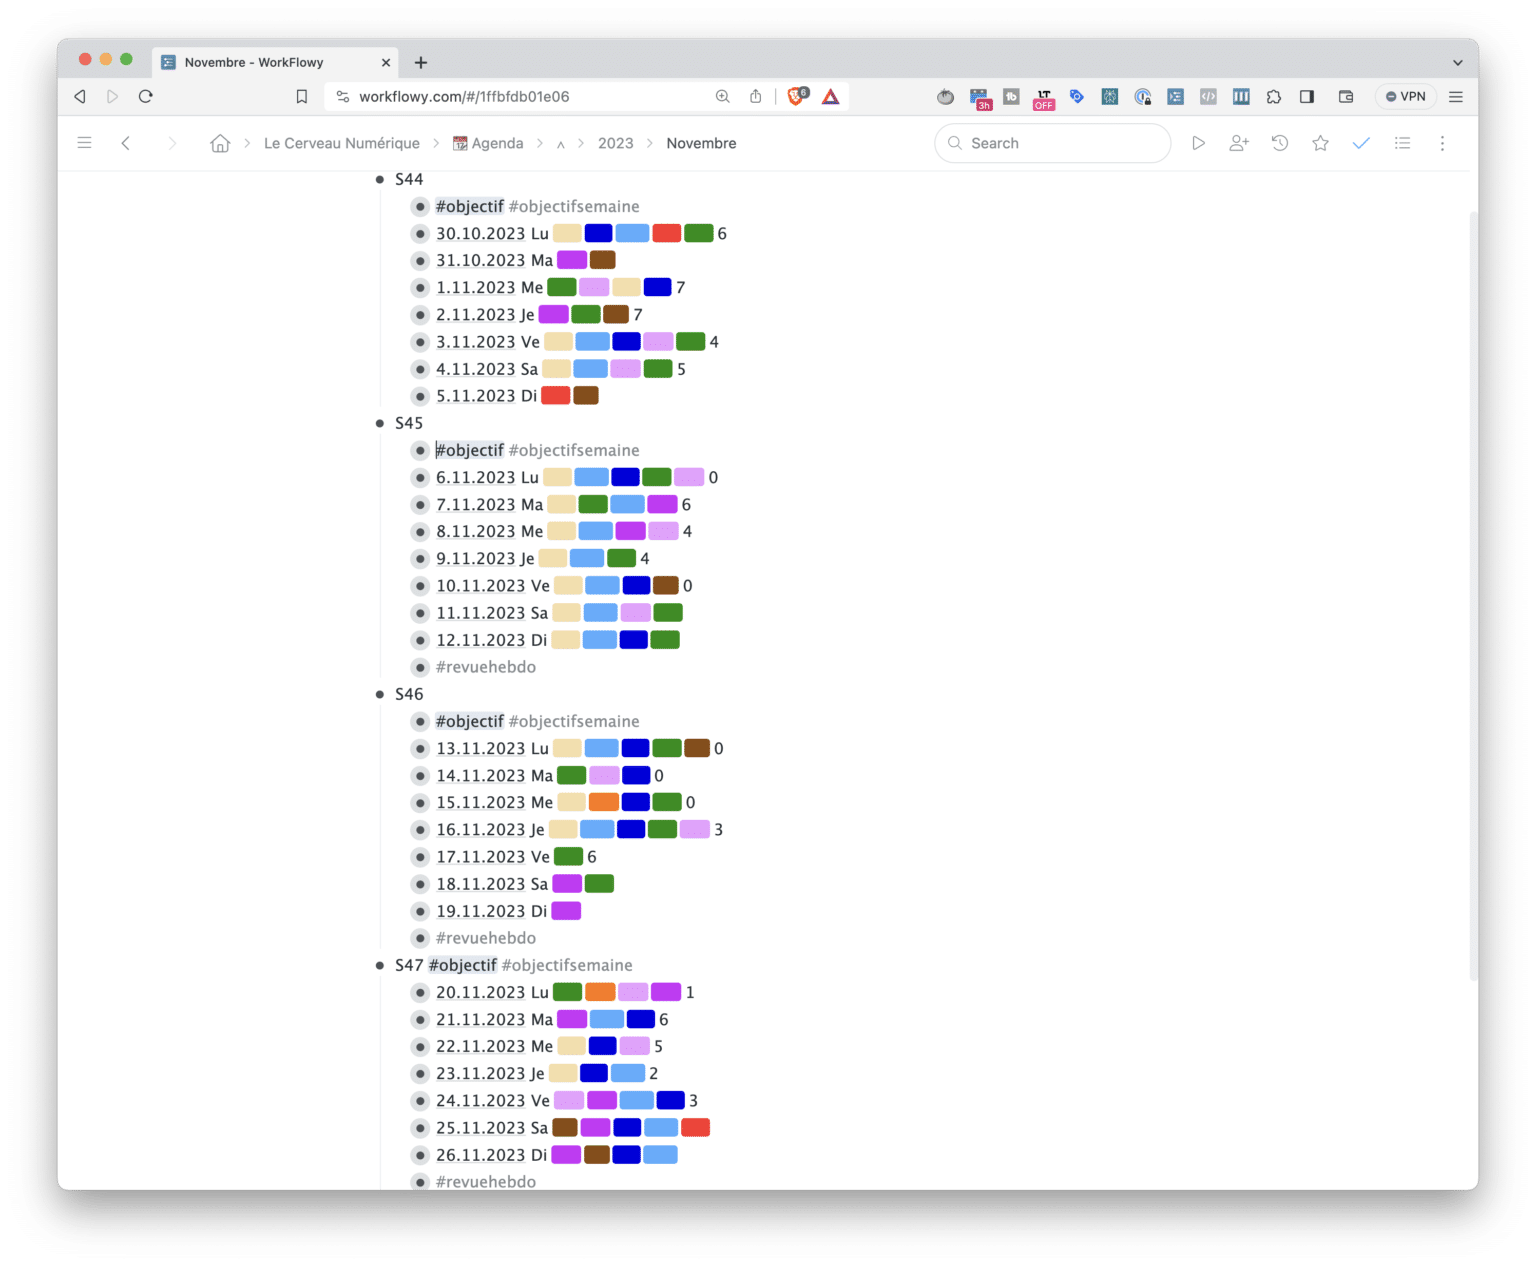The height and width of the screenshot is (1266, 1536).
Task: Open sharing options with the add-person icon
Action: click(1239, 143)
